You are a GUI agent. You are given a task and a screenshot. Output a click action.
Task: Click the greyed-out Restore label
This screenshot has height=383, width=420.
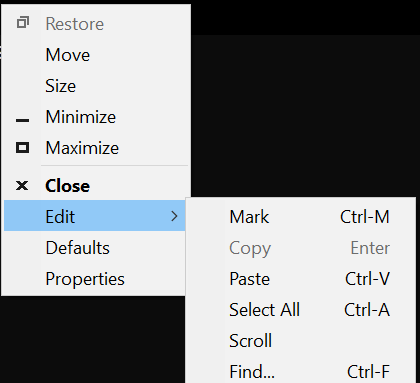coord(75,24)
